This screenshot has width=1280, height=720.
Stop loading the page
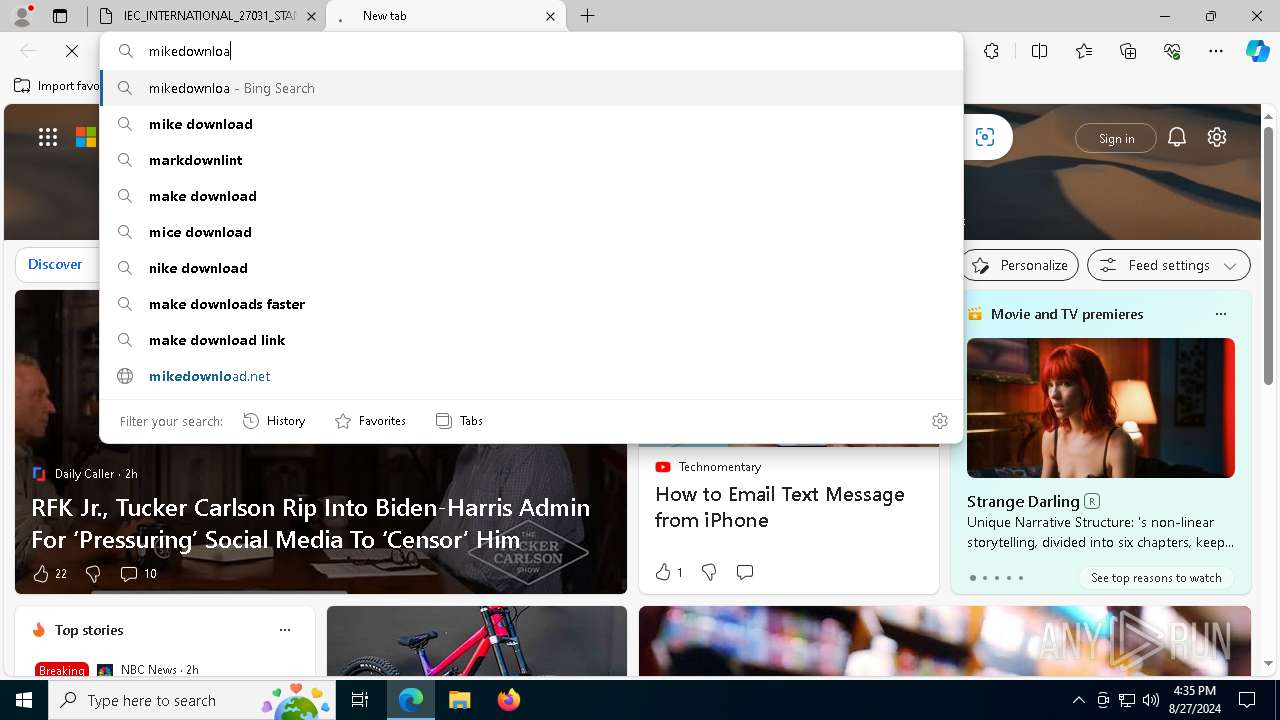pos(72,51)
